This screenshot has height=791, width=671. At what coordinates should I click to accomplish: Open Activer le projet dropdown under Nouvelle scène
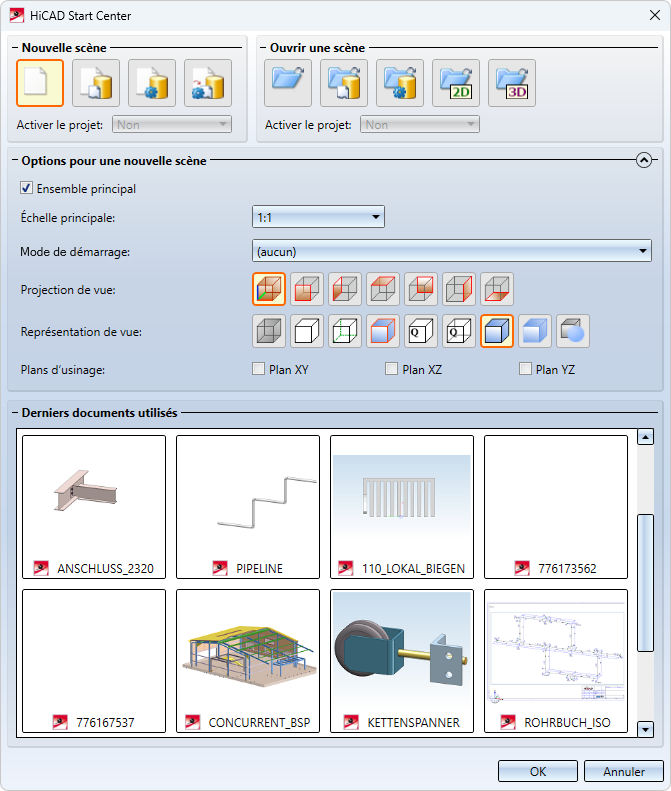pyautogui.click(x=172, y=124)
